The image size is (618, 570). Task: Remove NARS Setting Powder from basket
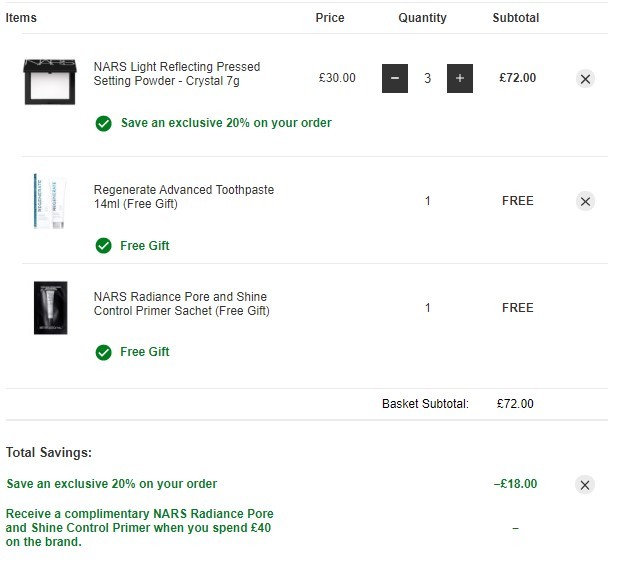585,79
